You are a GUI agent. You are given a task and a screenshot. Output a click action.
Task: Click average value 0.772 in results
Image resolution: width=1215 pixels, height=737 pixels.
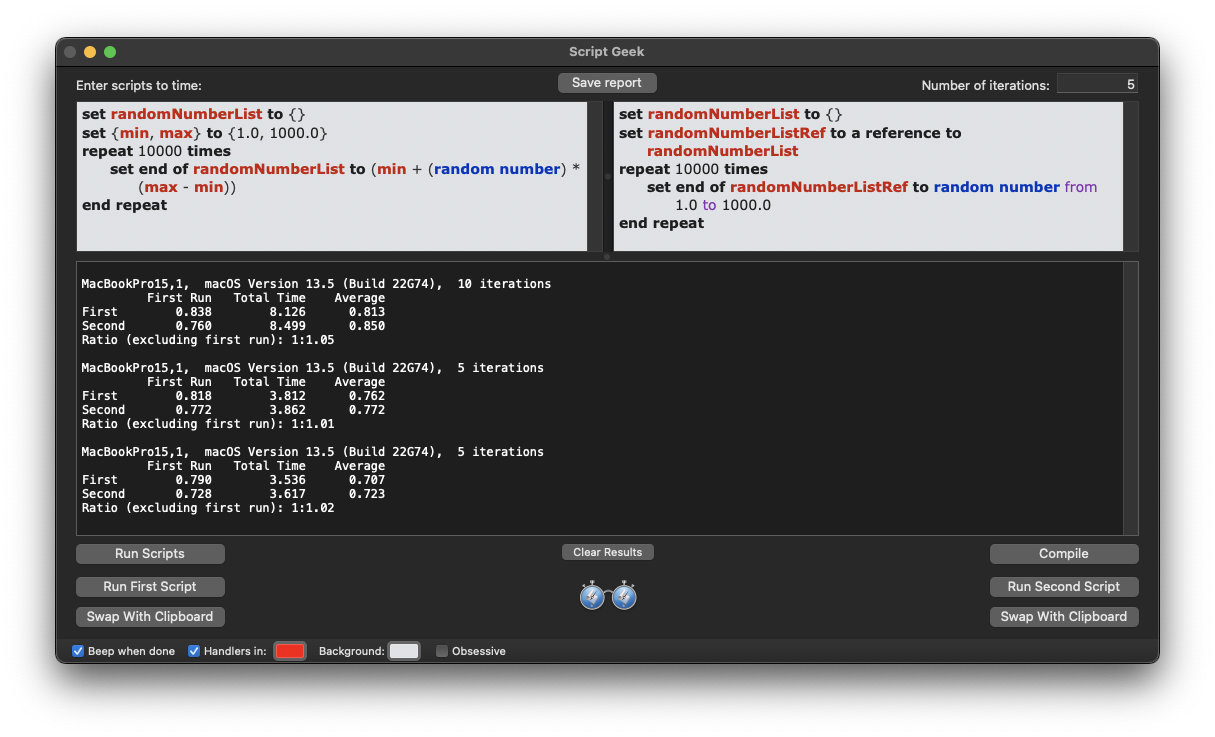367,410
